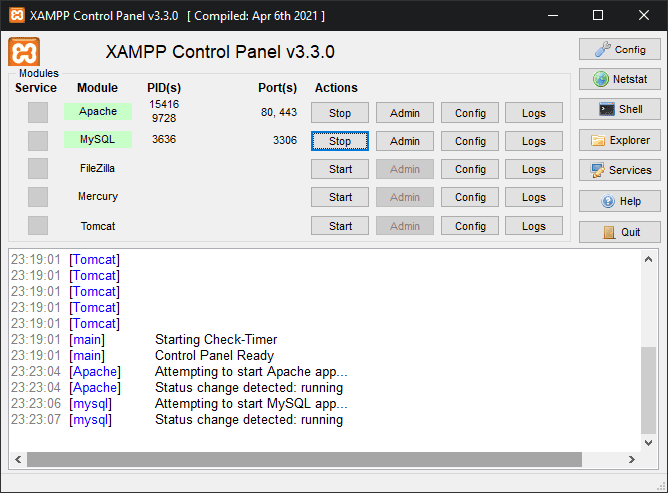Close the XAMPP Control Panel window

pos(644,15)
